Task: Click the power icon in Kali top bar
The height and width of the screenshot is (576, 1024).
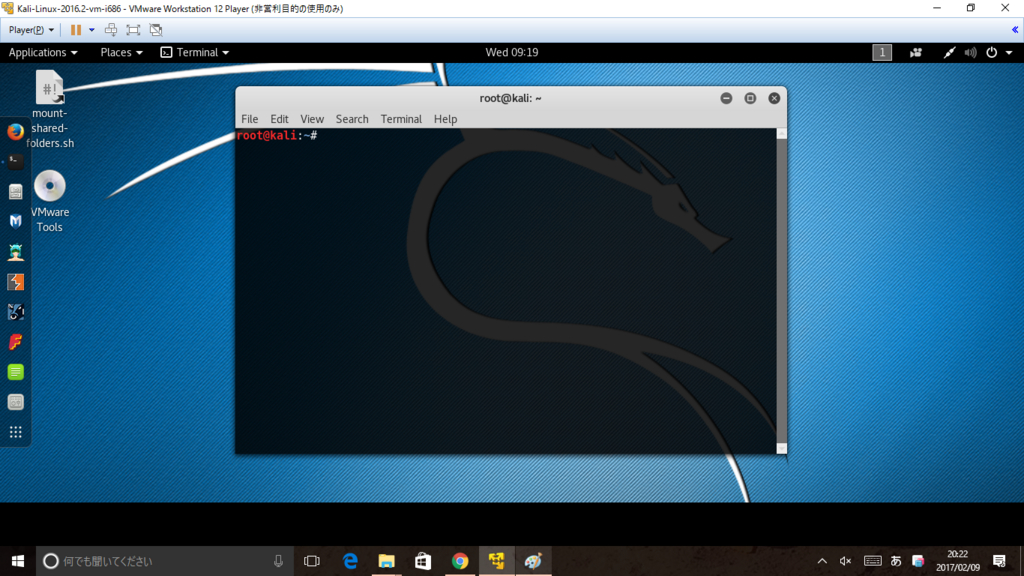Action: [x=991, y=52]
